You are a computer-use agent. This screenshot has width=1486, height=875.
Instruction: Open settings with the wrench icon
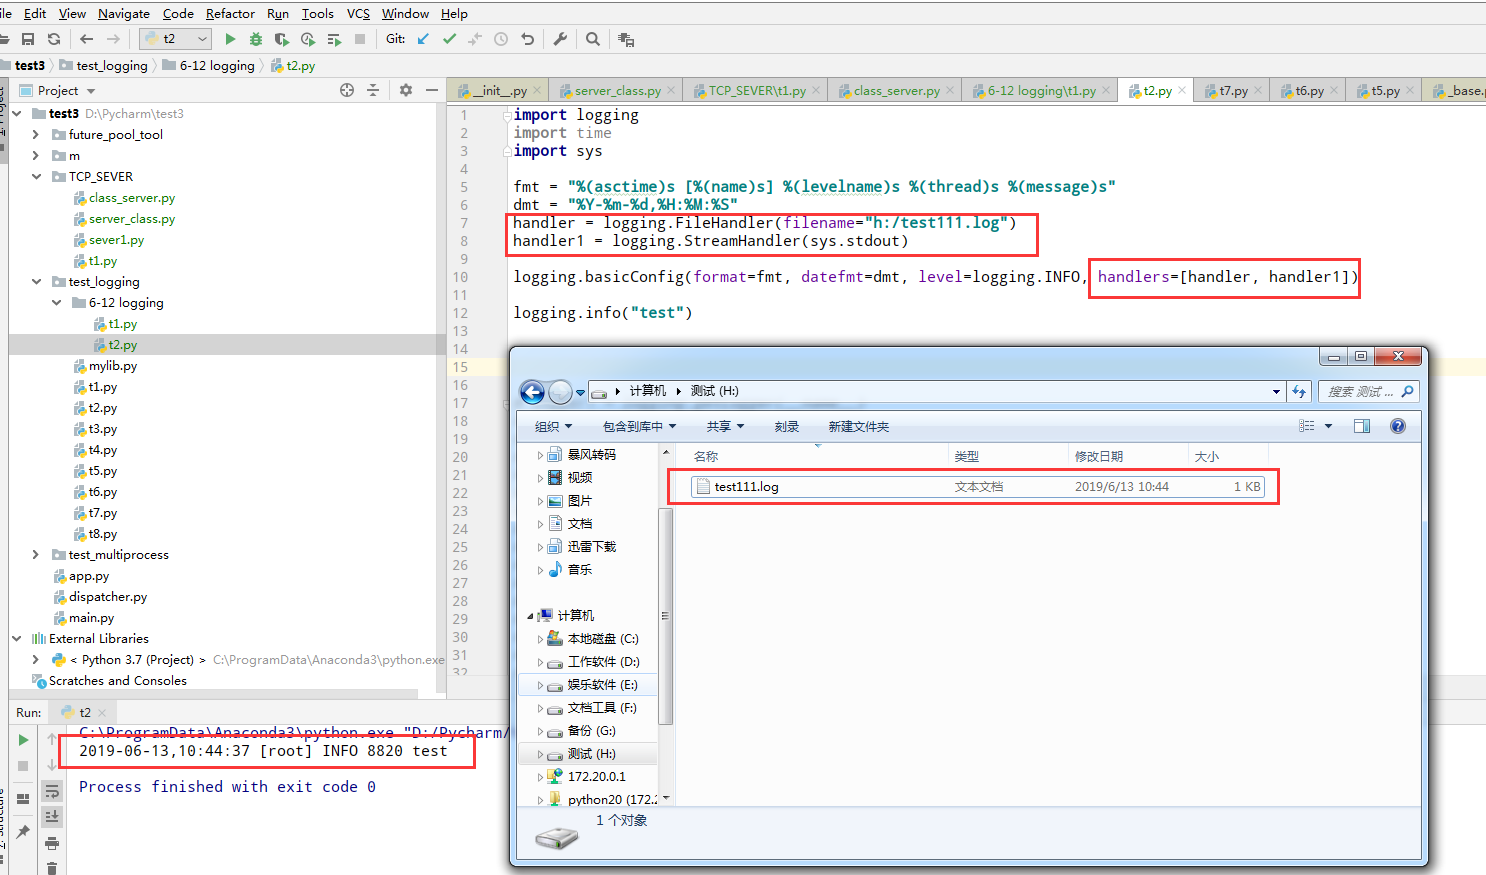click(x=560, y=39)
